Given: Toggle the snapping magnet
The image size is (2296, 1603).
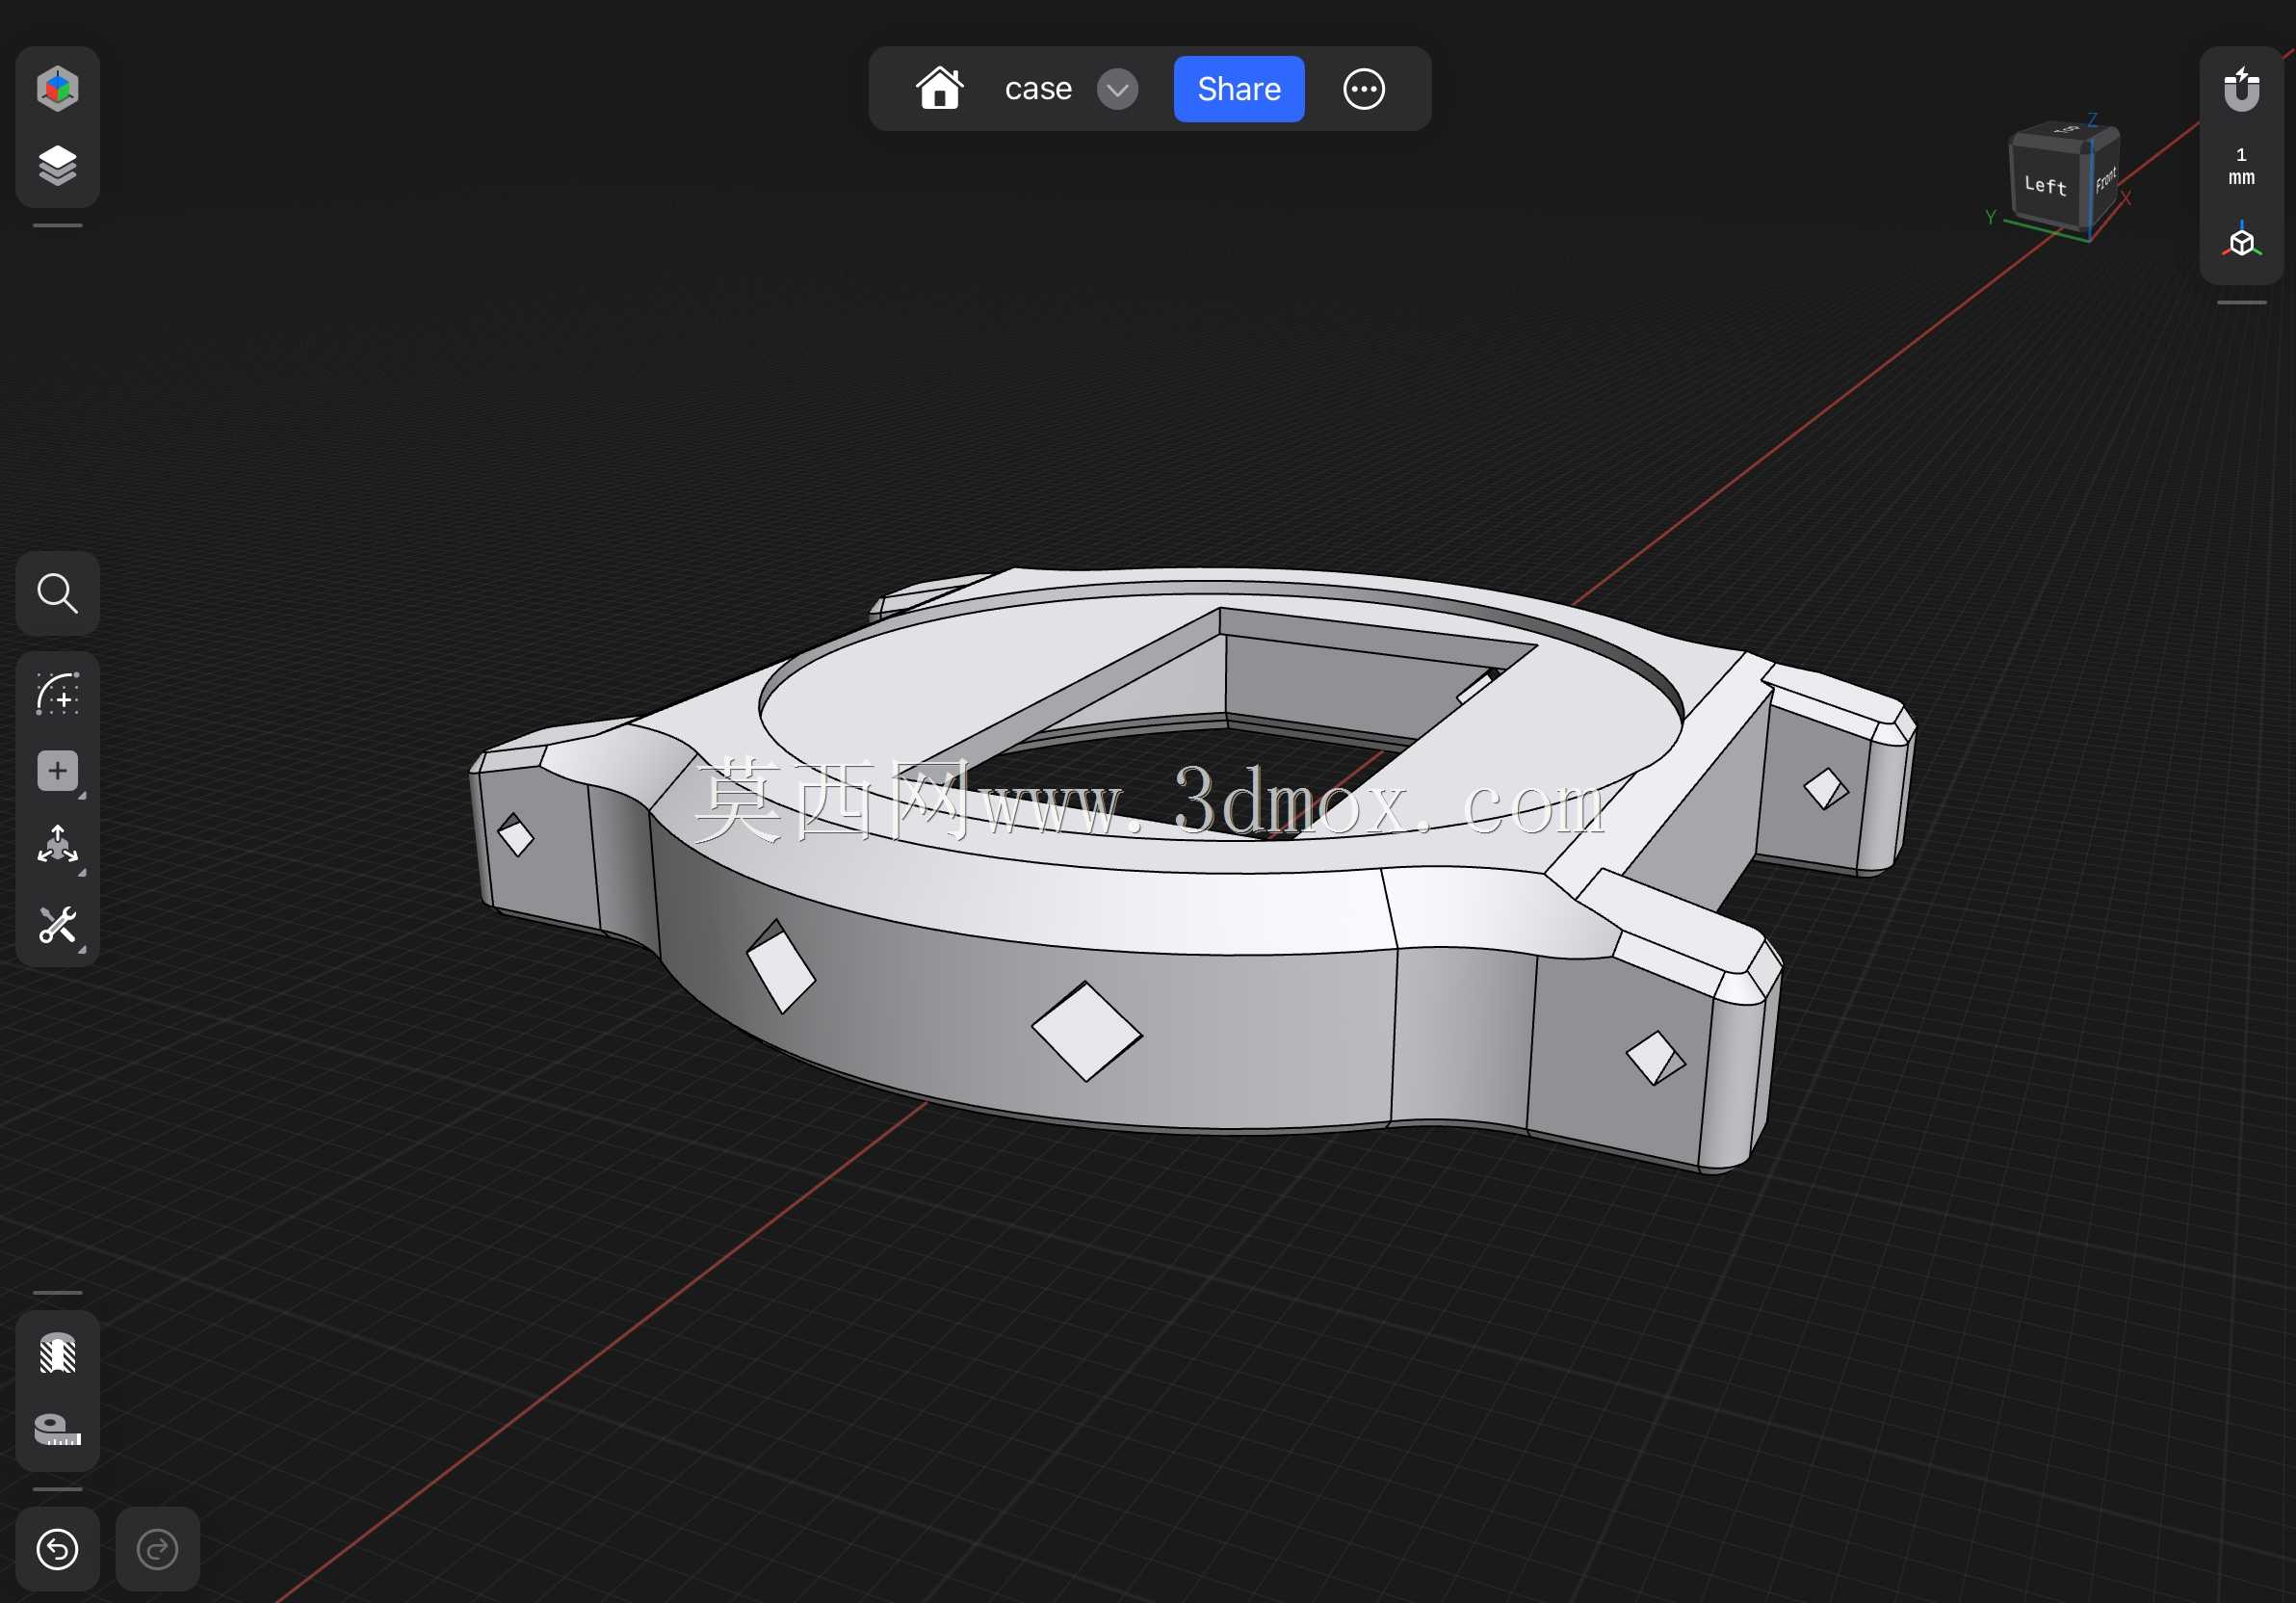Looking at the screenshot, I should point(2241,89).
